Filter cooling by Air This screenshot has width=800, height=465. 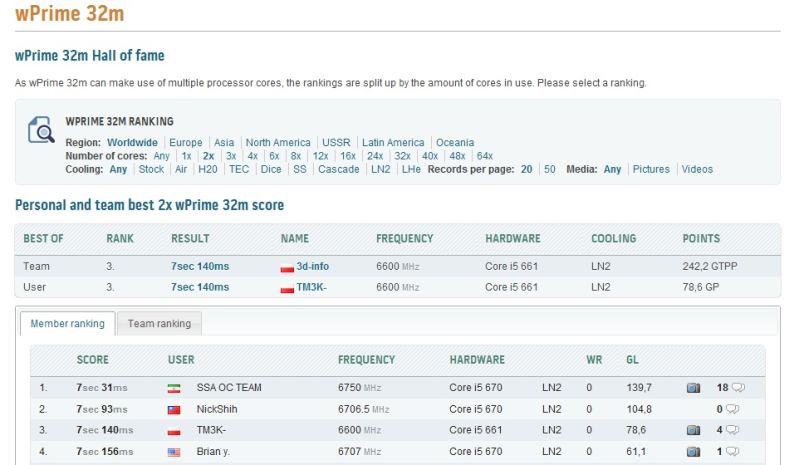[181, 169]
